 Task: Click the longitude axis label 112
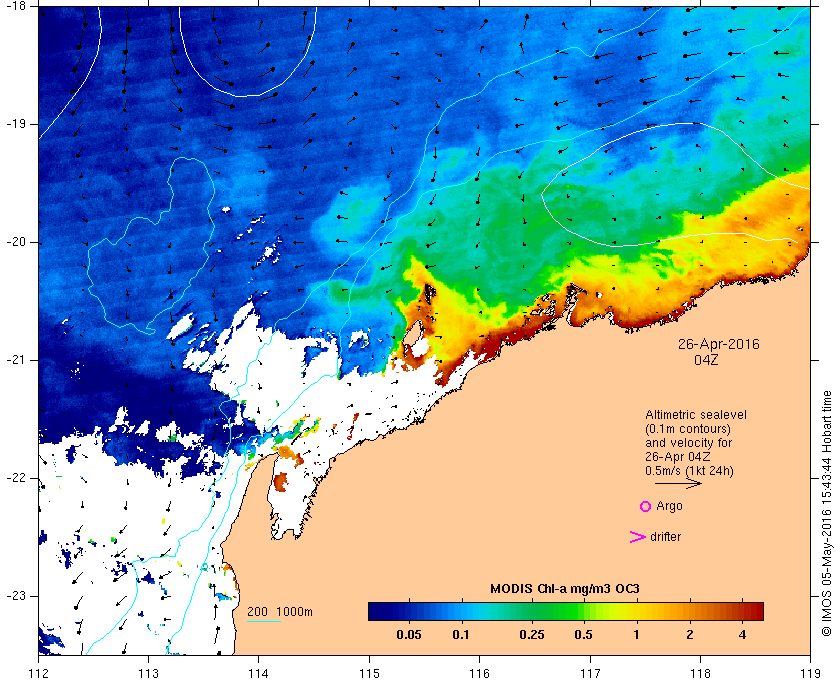(x=39, y=673)
